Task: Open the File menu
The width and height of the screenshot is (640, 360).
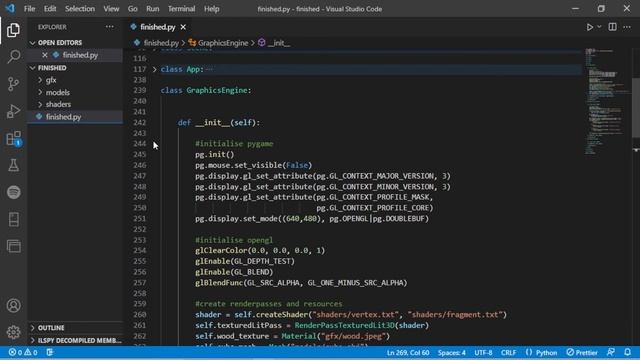Action: pos(29,9)
